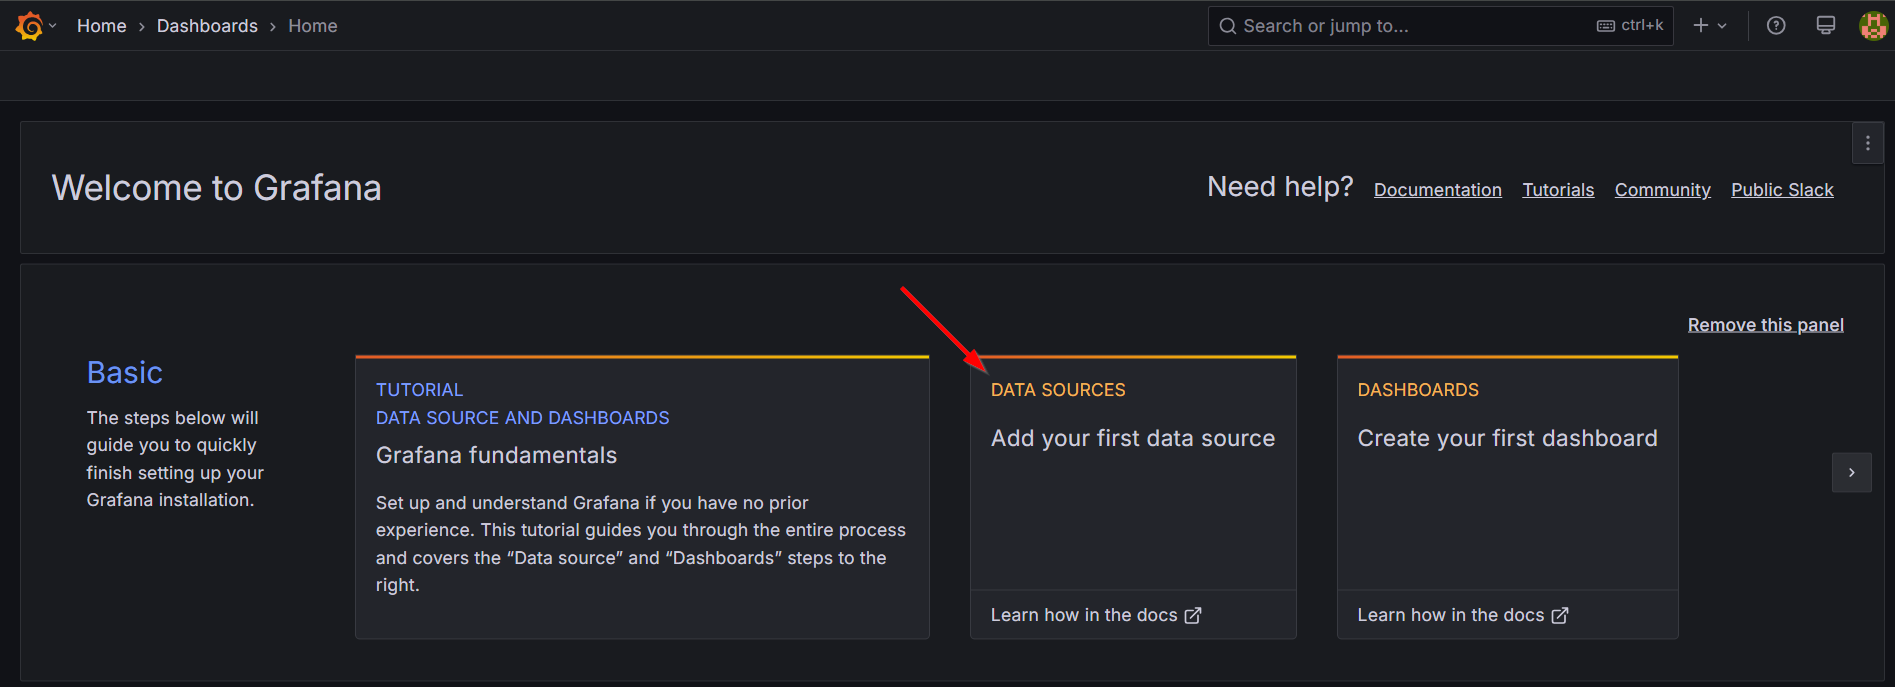
Task: Select Add your first data source
Action: click(1133, 438)
